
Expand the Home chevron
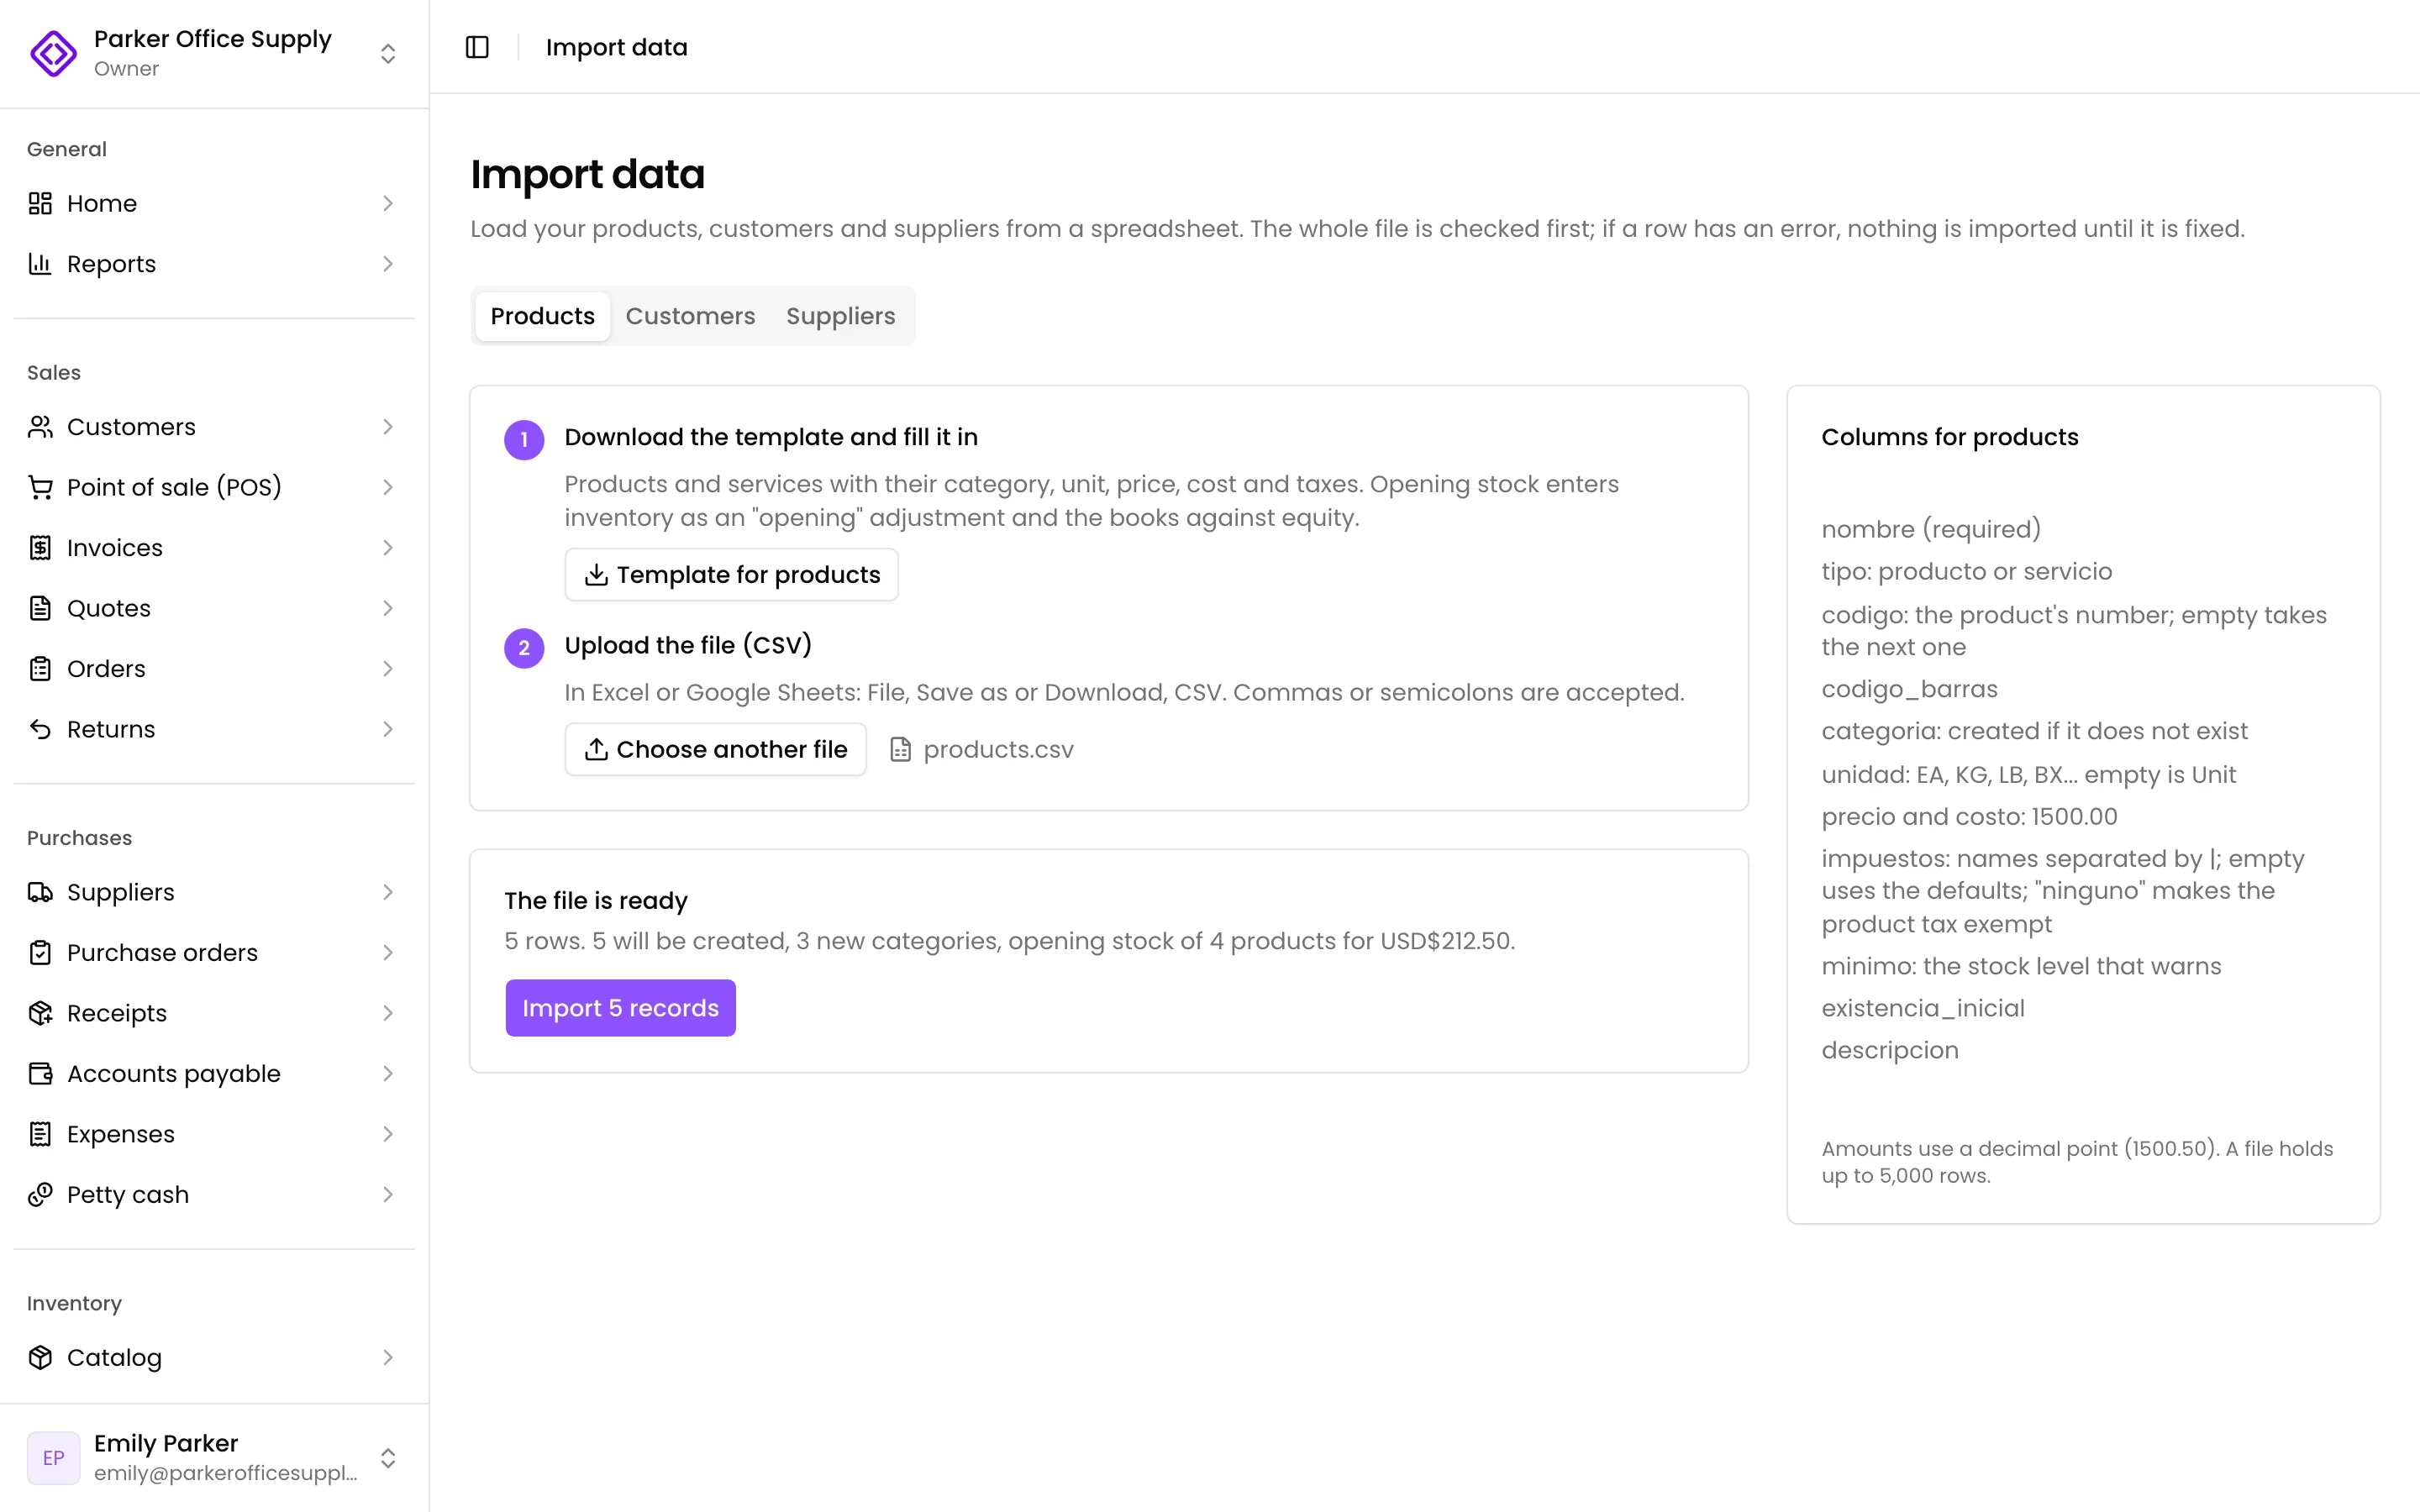[388, 203]
